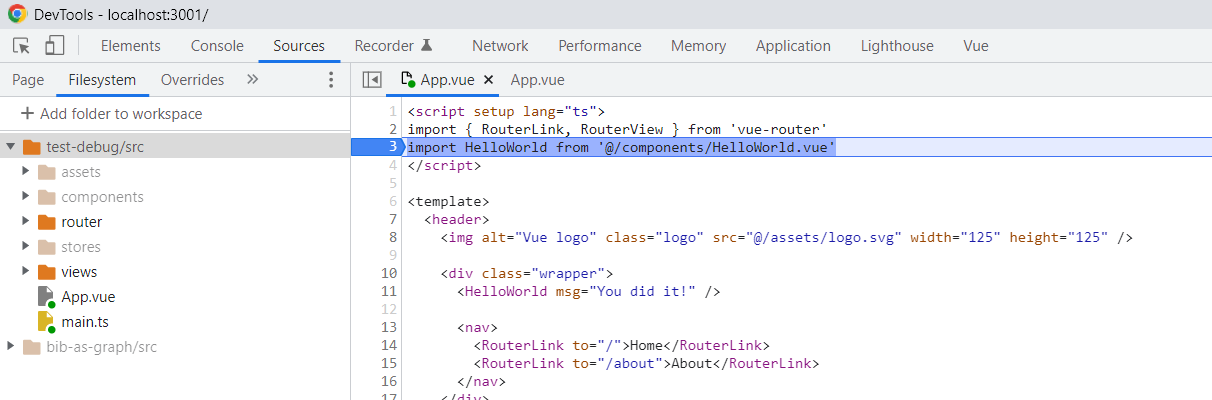Open the Overrides navigator tab
Viewport: 1212px width, 400px height.
tap(192, 80)
